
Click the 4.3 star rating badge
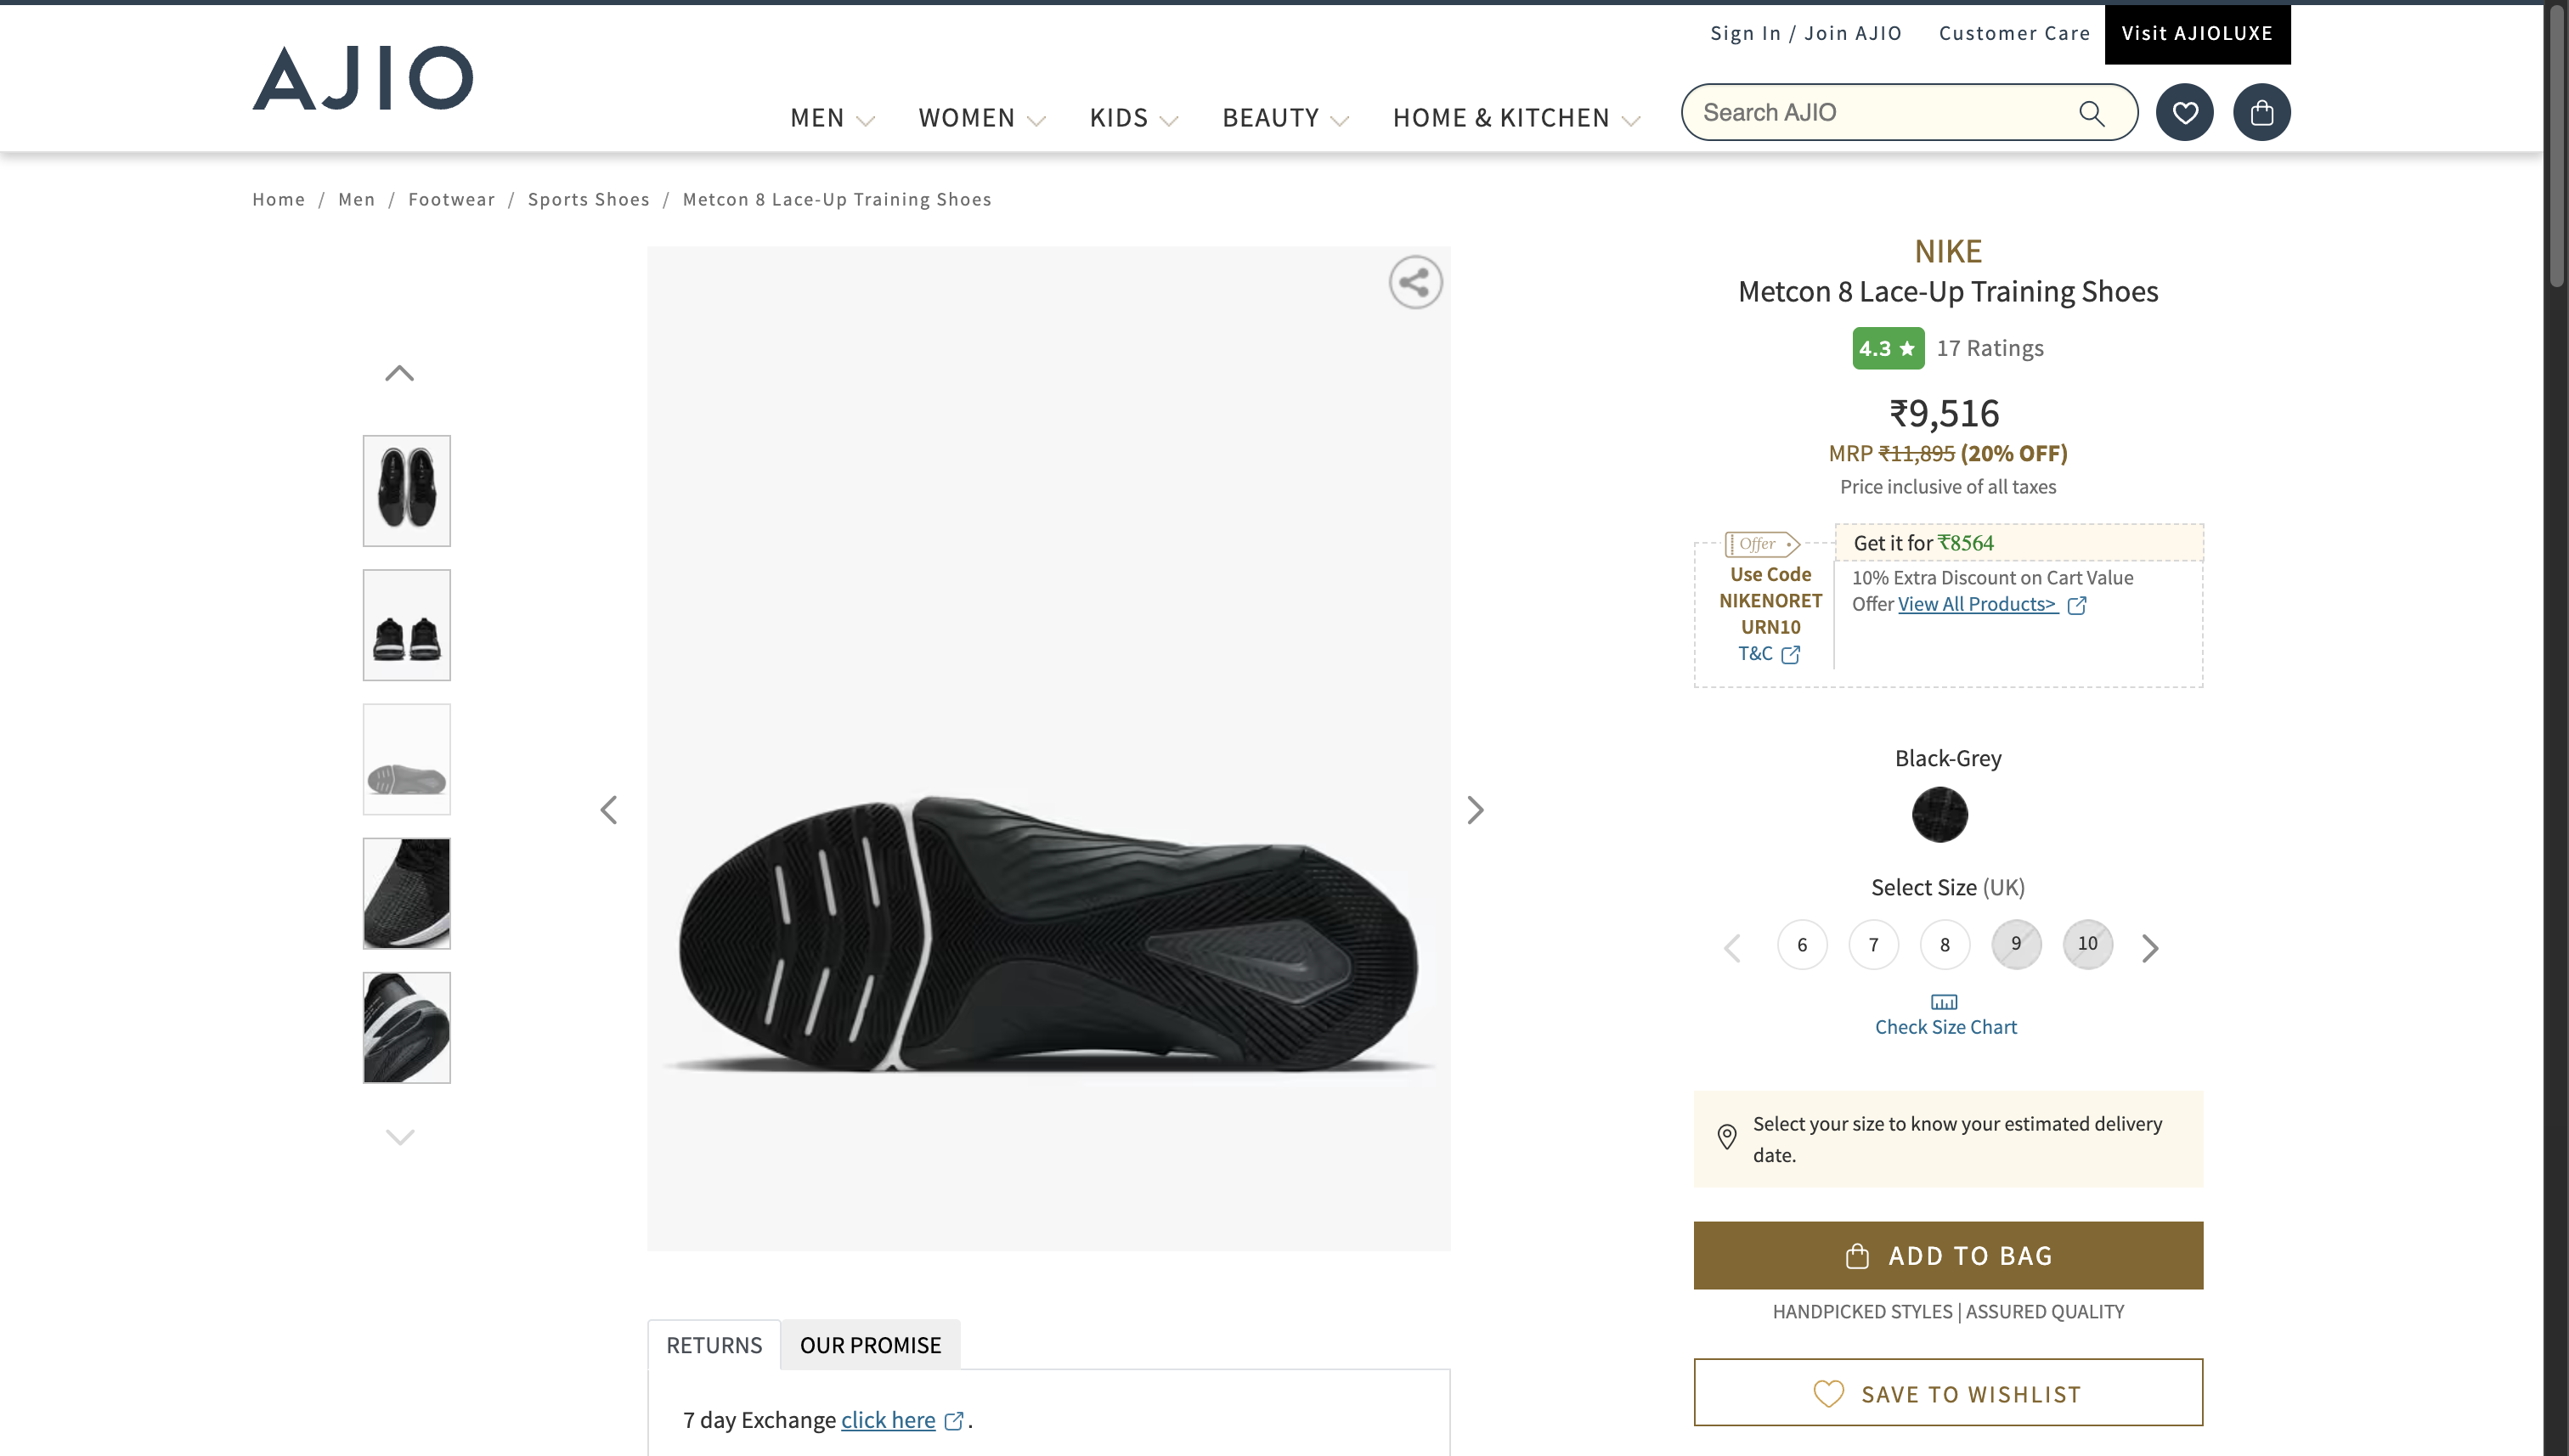pos(1888,348)
